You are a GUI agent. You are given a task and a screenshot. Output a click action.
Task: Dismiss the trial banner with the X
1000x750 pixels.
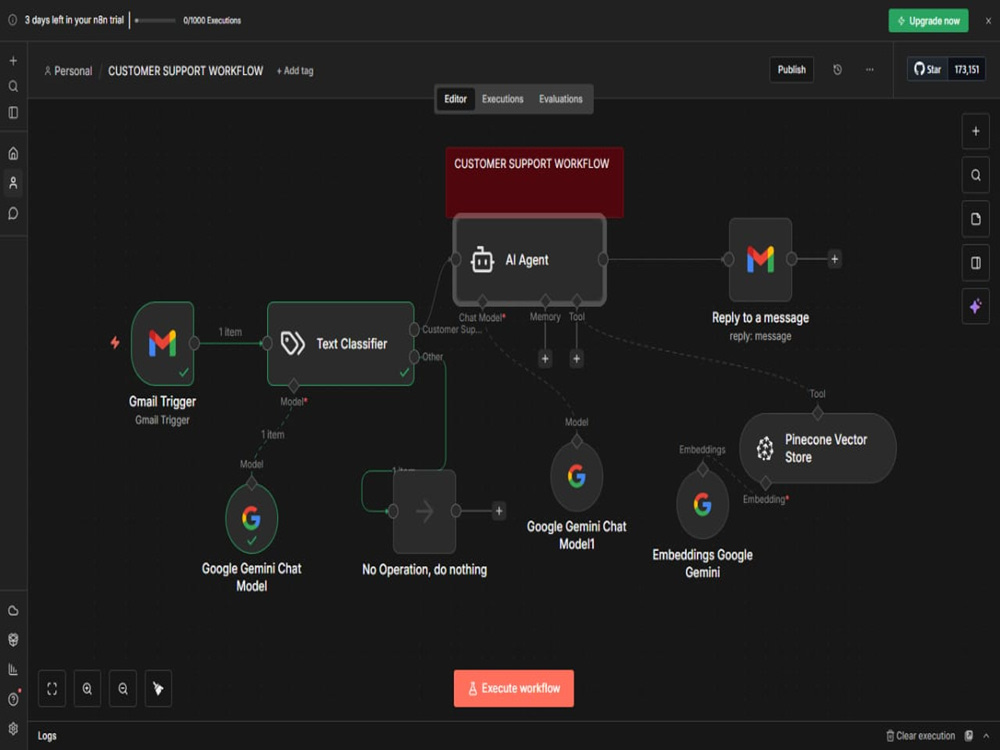[988, 20]
